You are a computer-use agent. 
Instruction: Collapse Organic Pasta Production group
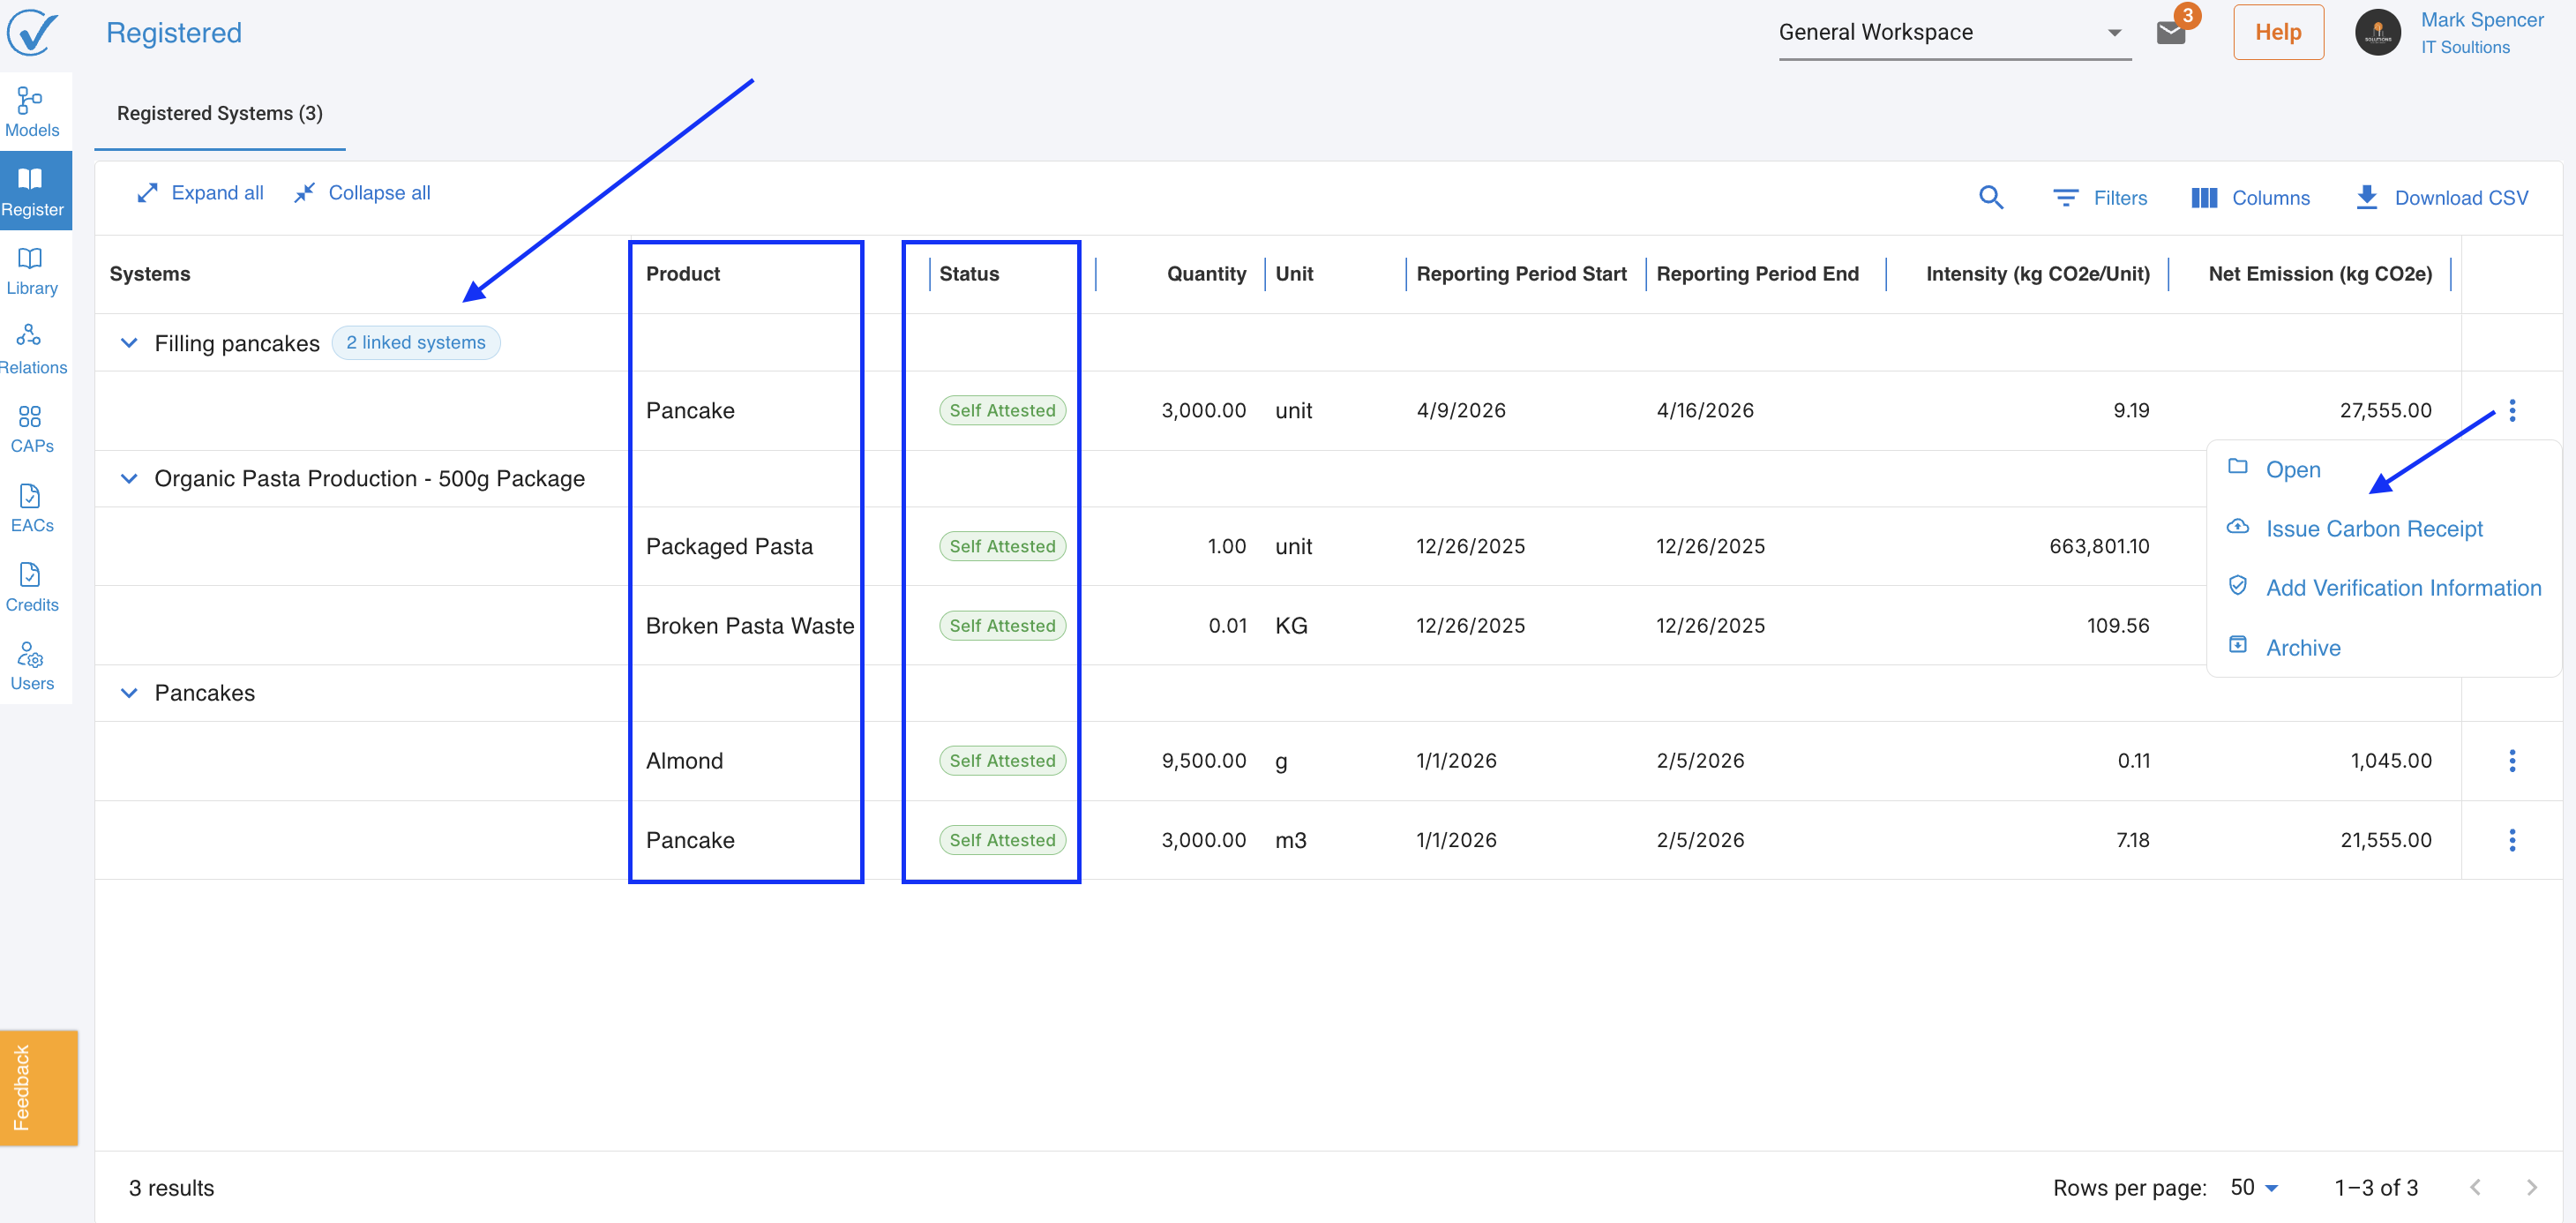129,479
